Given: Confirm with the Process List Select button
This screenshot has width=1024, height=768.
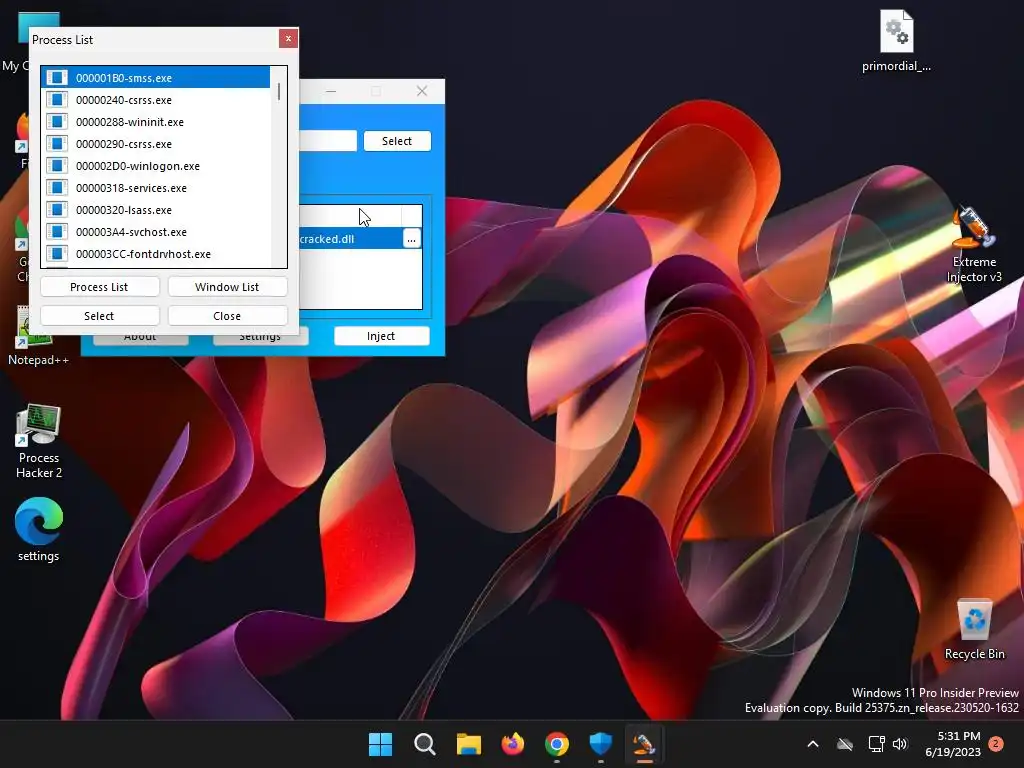Looking at the screenshot, I should tap(99, 315).
